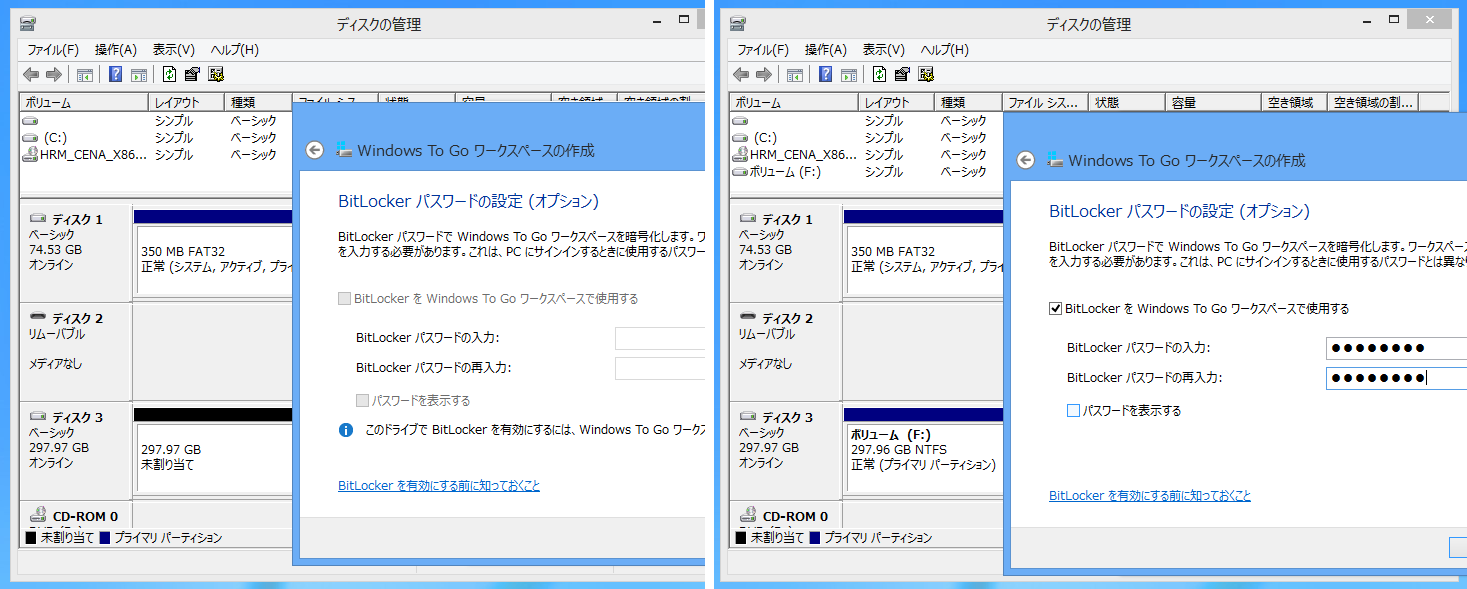1467x589 pixels.
Task: Focus BitLocker パスワードの入力 field in left wizard
Action: pos(660,338)
